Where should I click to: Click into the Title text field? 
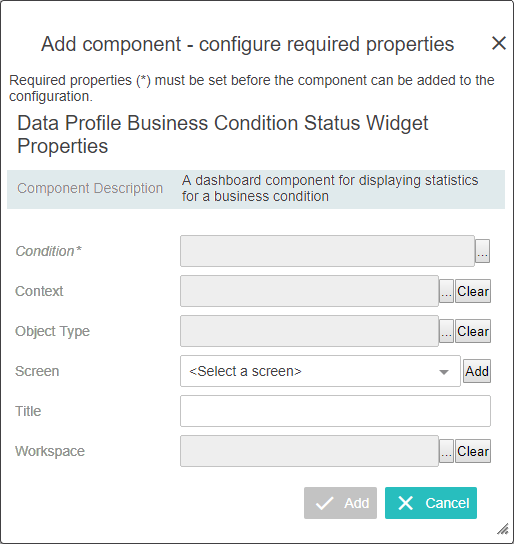[x=335, y=411]
